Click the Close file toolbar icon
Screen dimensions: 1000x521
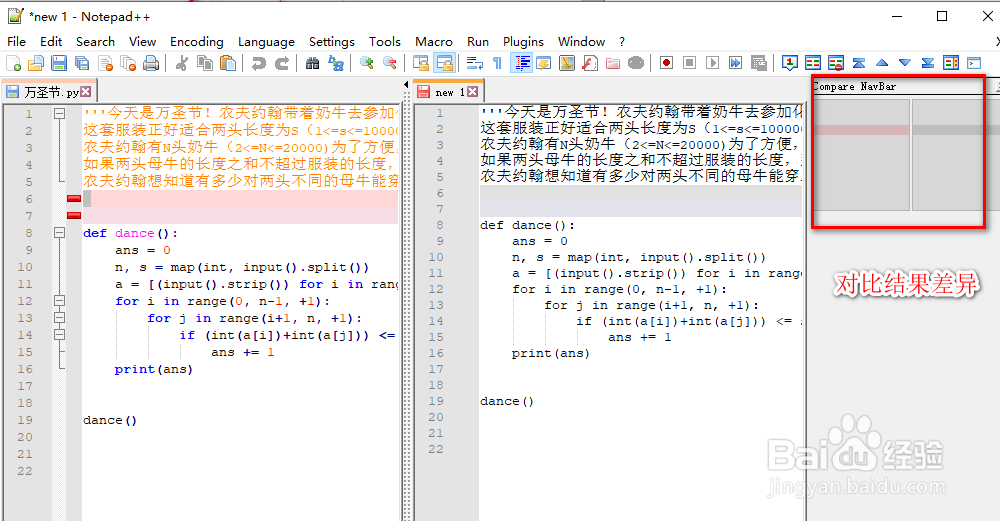pyautogui.click(x=105, y=62)
